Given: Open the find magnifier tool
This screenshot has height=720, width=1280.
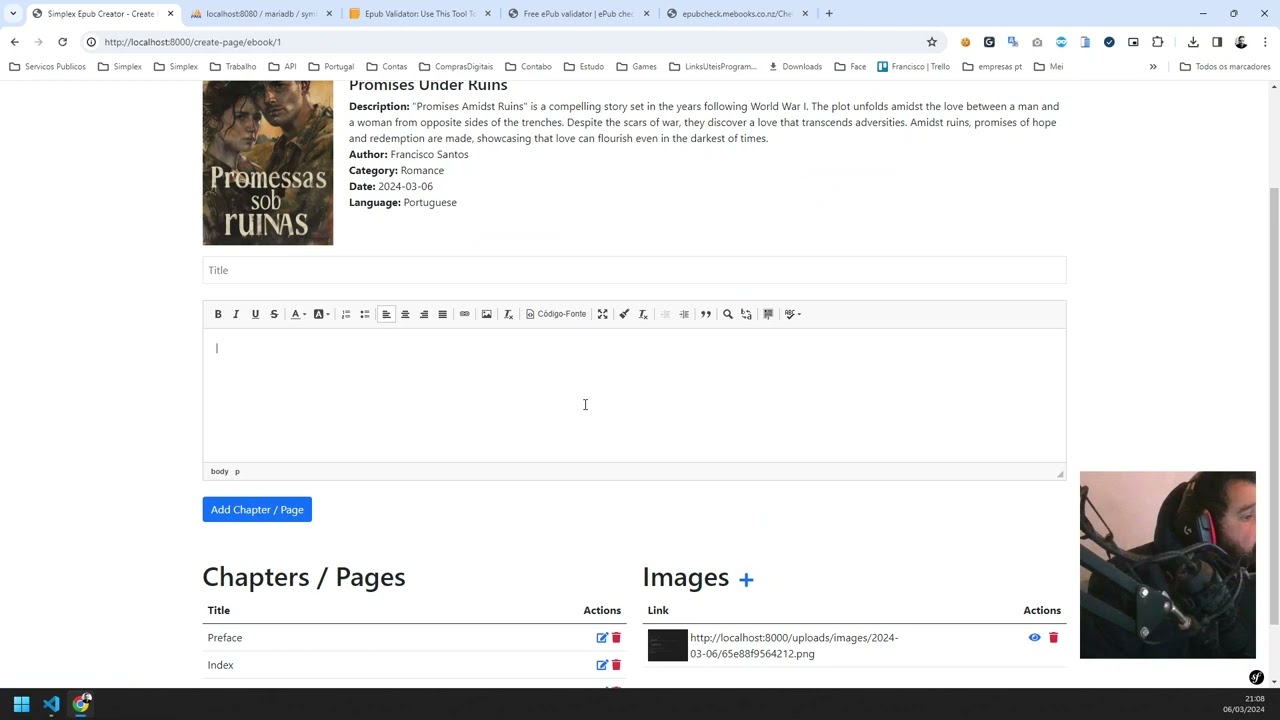Looking at the screenshot, I should pos(728,314).
